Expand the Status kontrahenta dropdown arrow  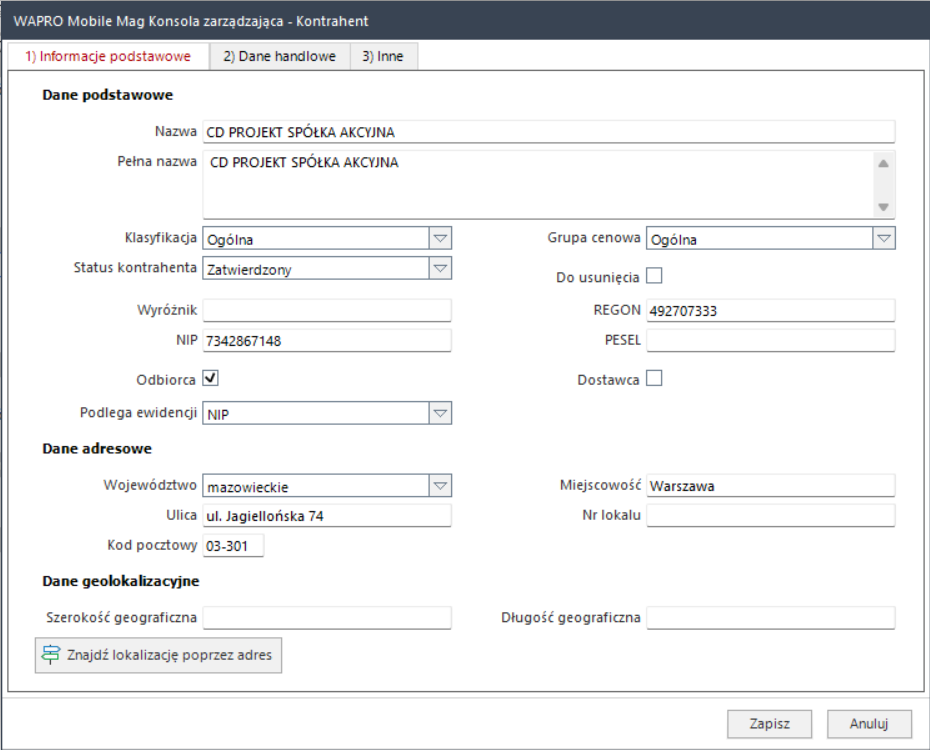[440, 268]
